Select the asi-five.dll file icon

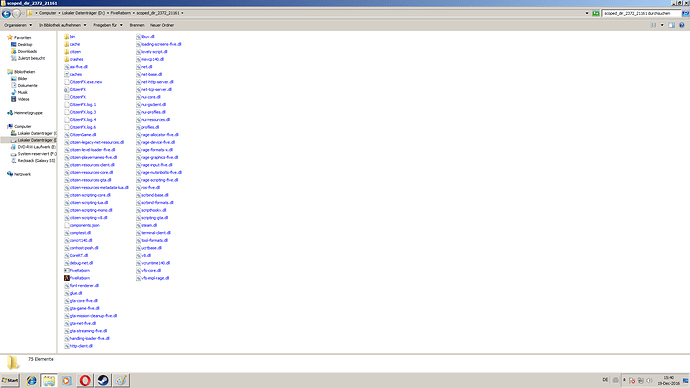click(67, 67)
